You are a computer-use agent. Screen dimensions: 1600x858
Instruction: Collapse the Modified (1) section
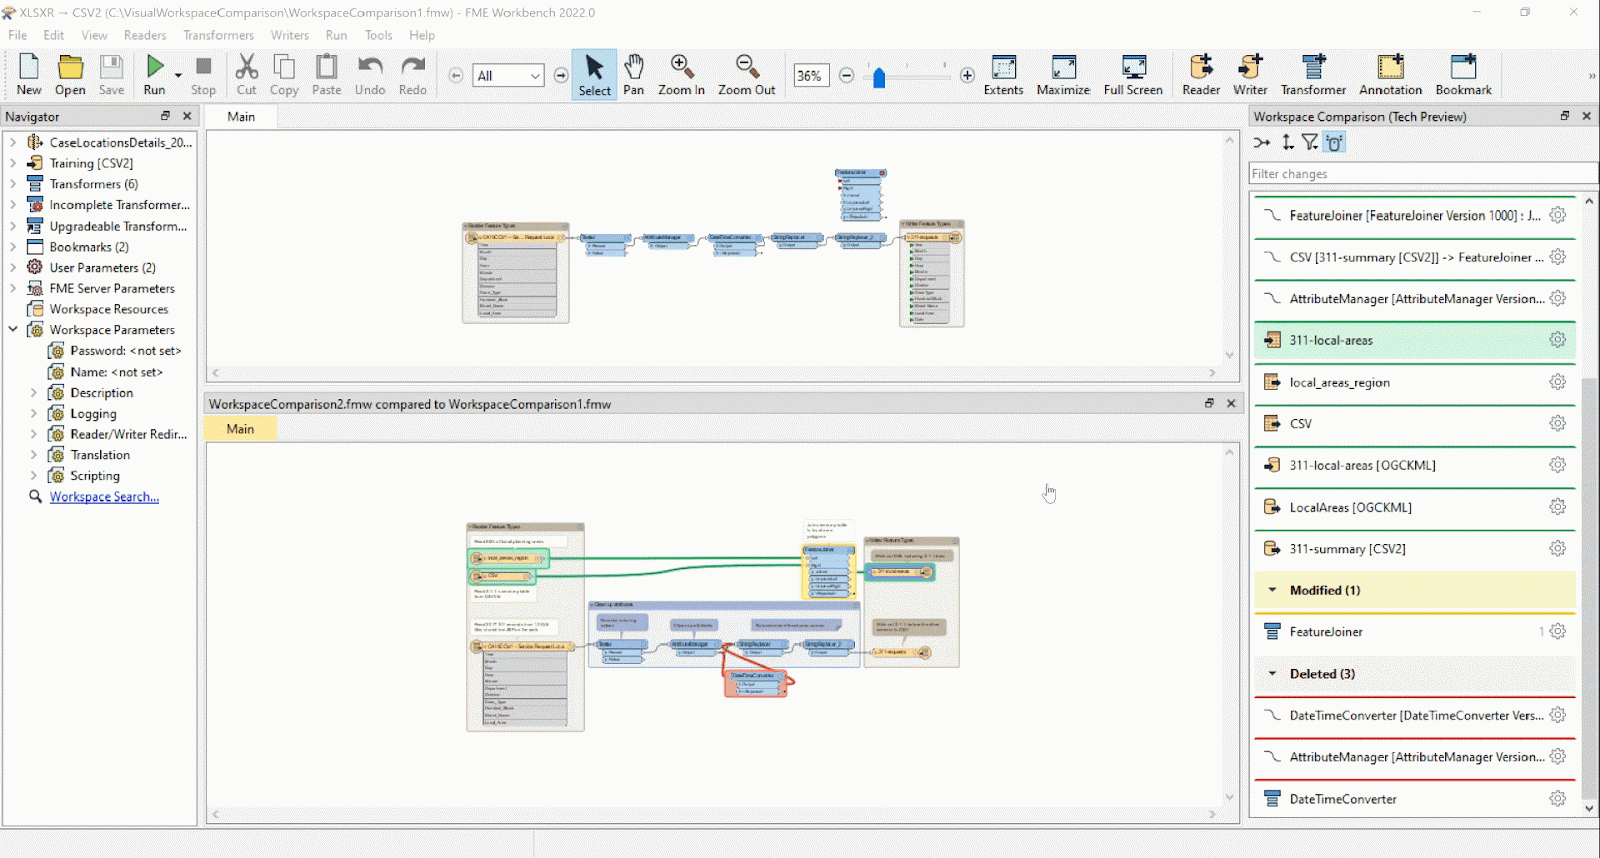point(1272,590)
